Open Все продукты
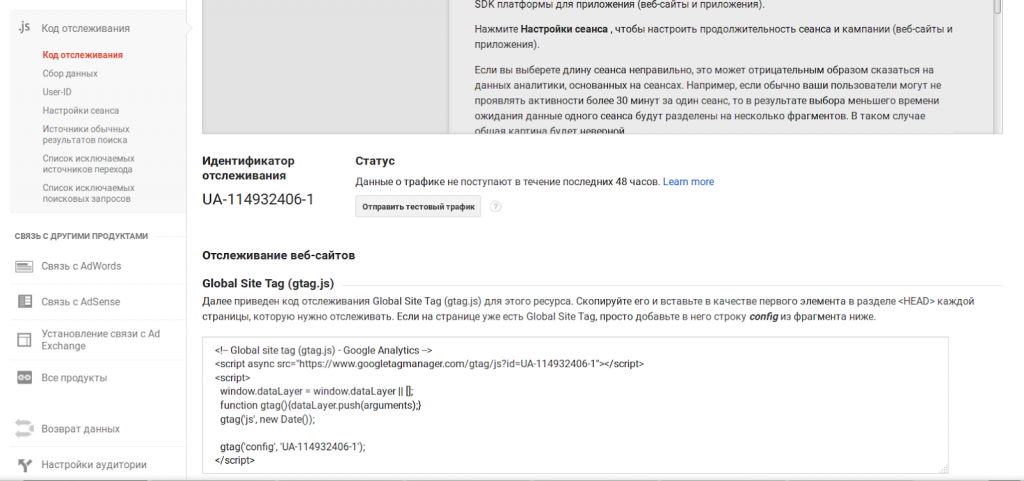 coord(74,378)
